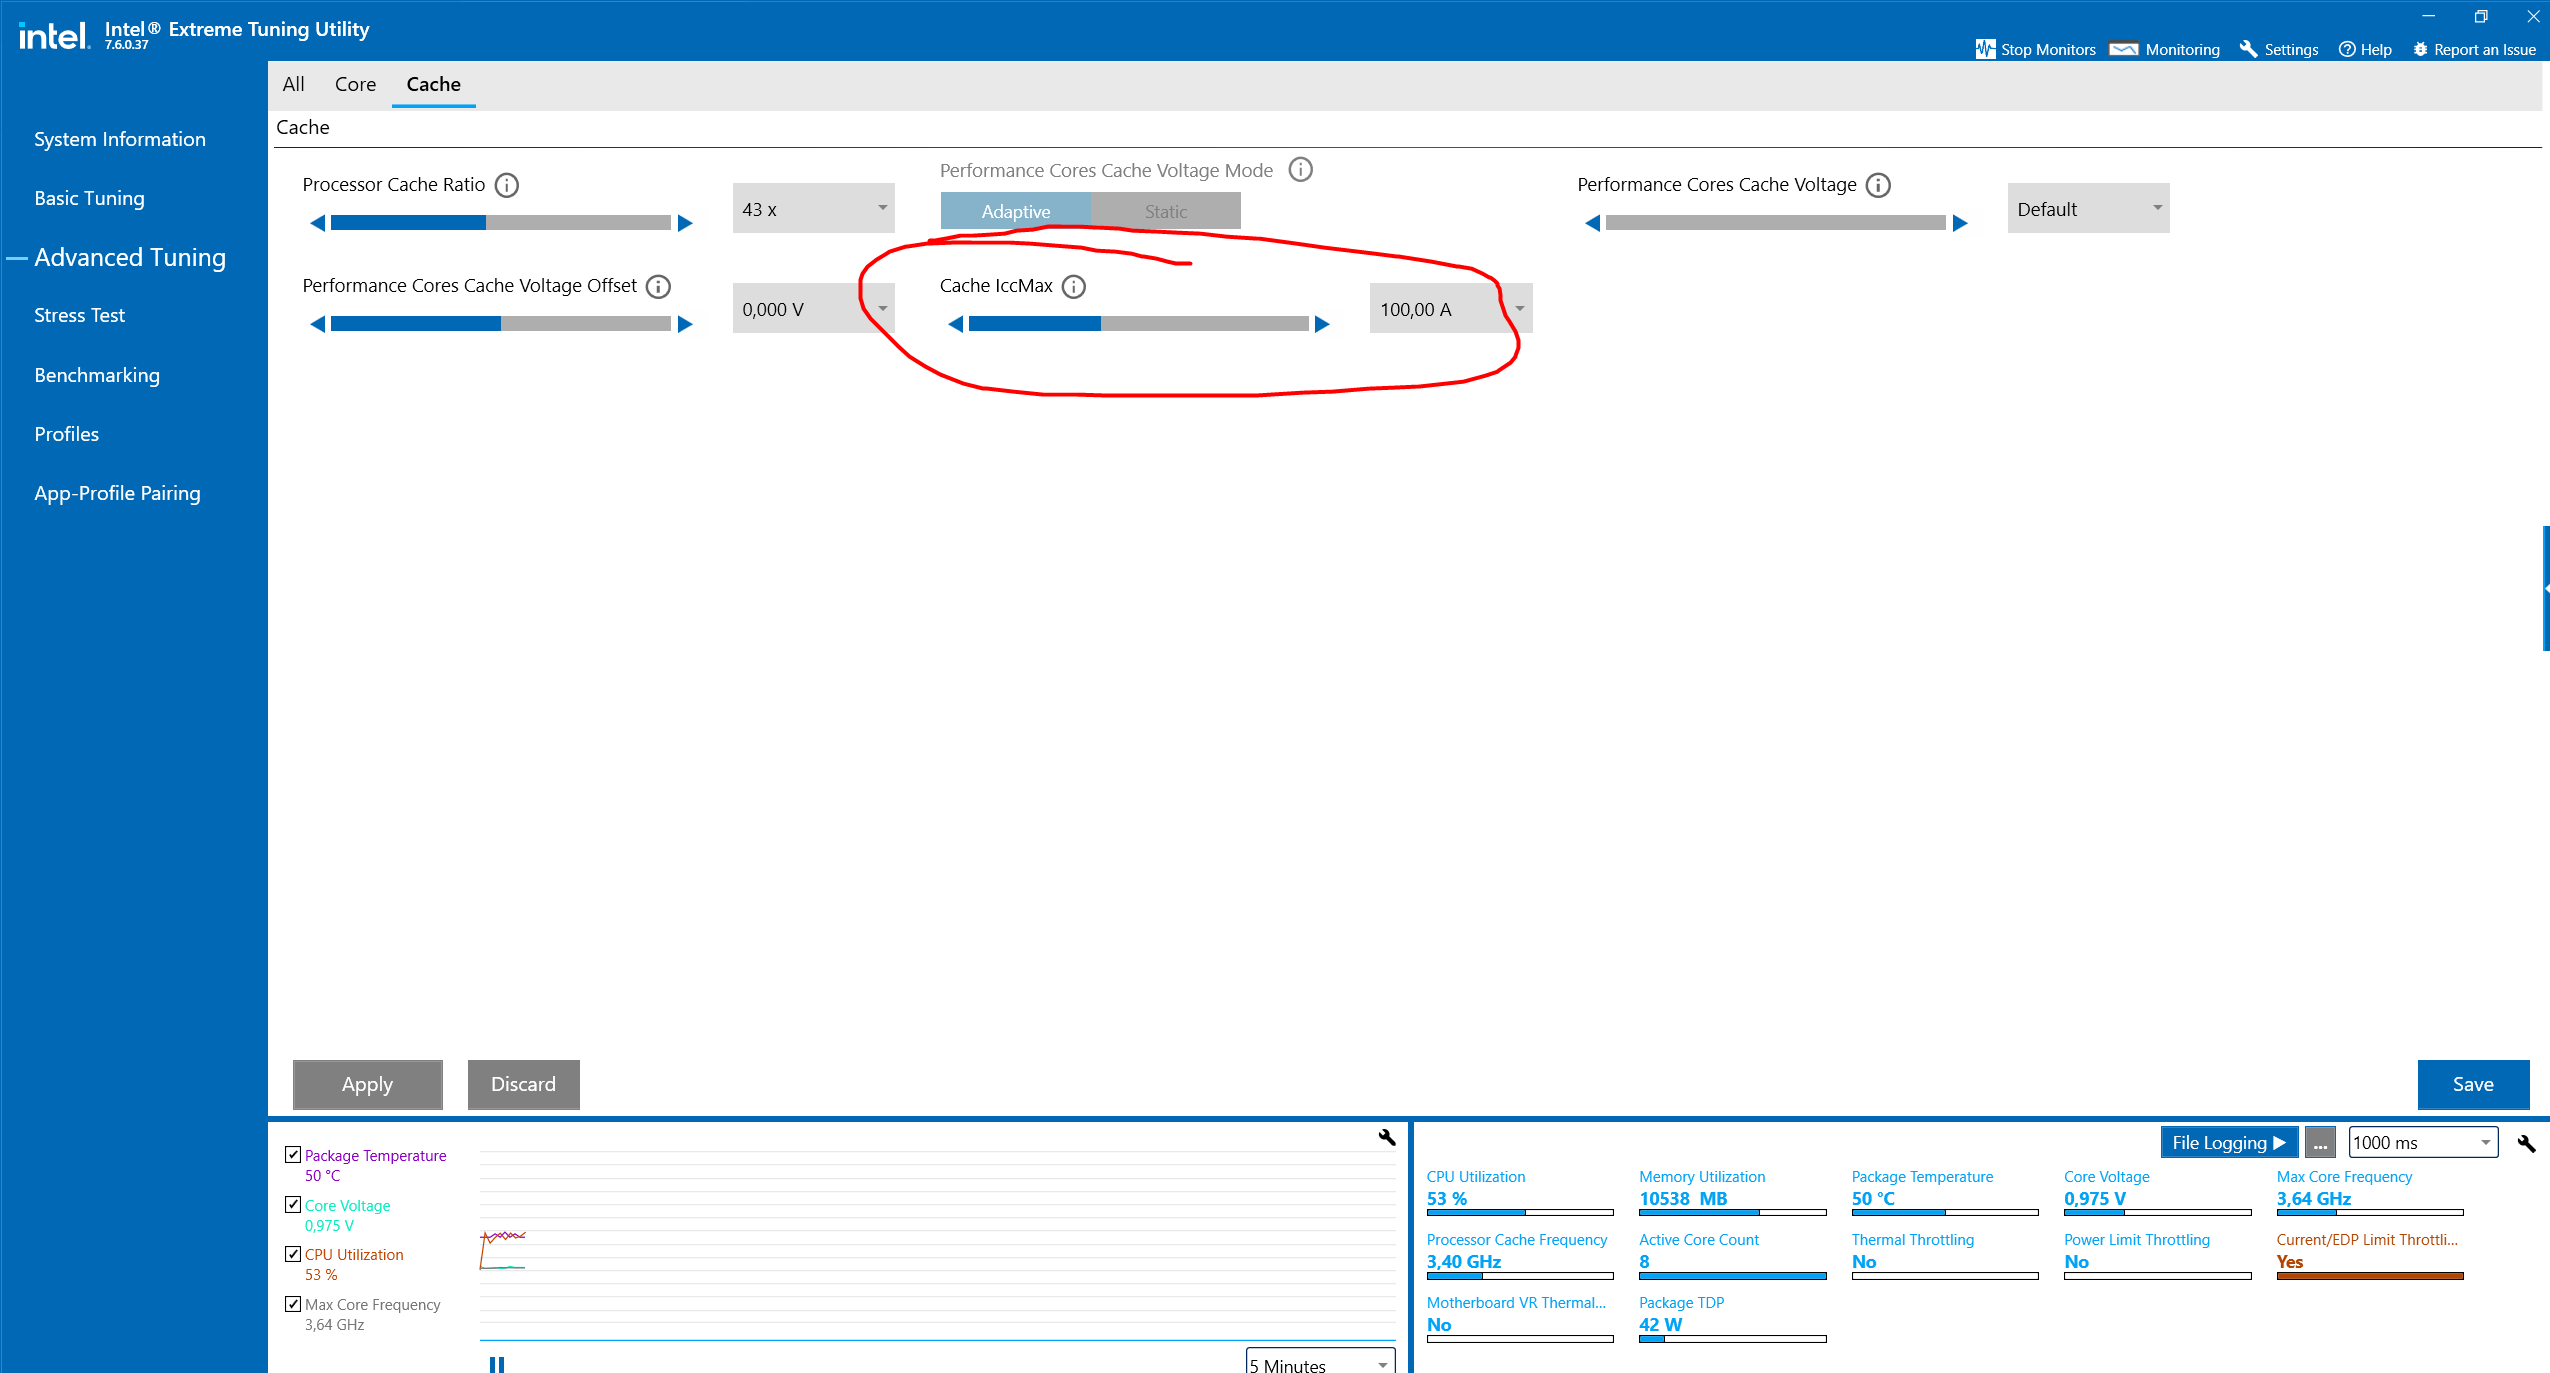This screenshot has height=1373, width=2550.
Task: Toggle Core Voltage graph checkbox
Action: point(293,1205)
